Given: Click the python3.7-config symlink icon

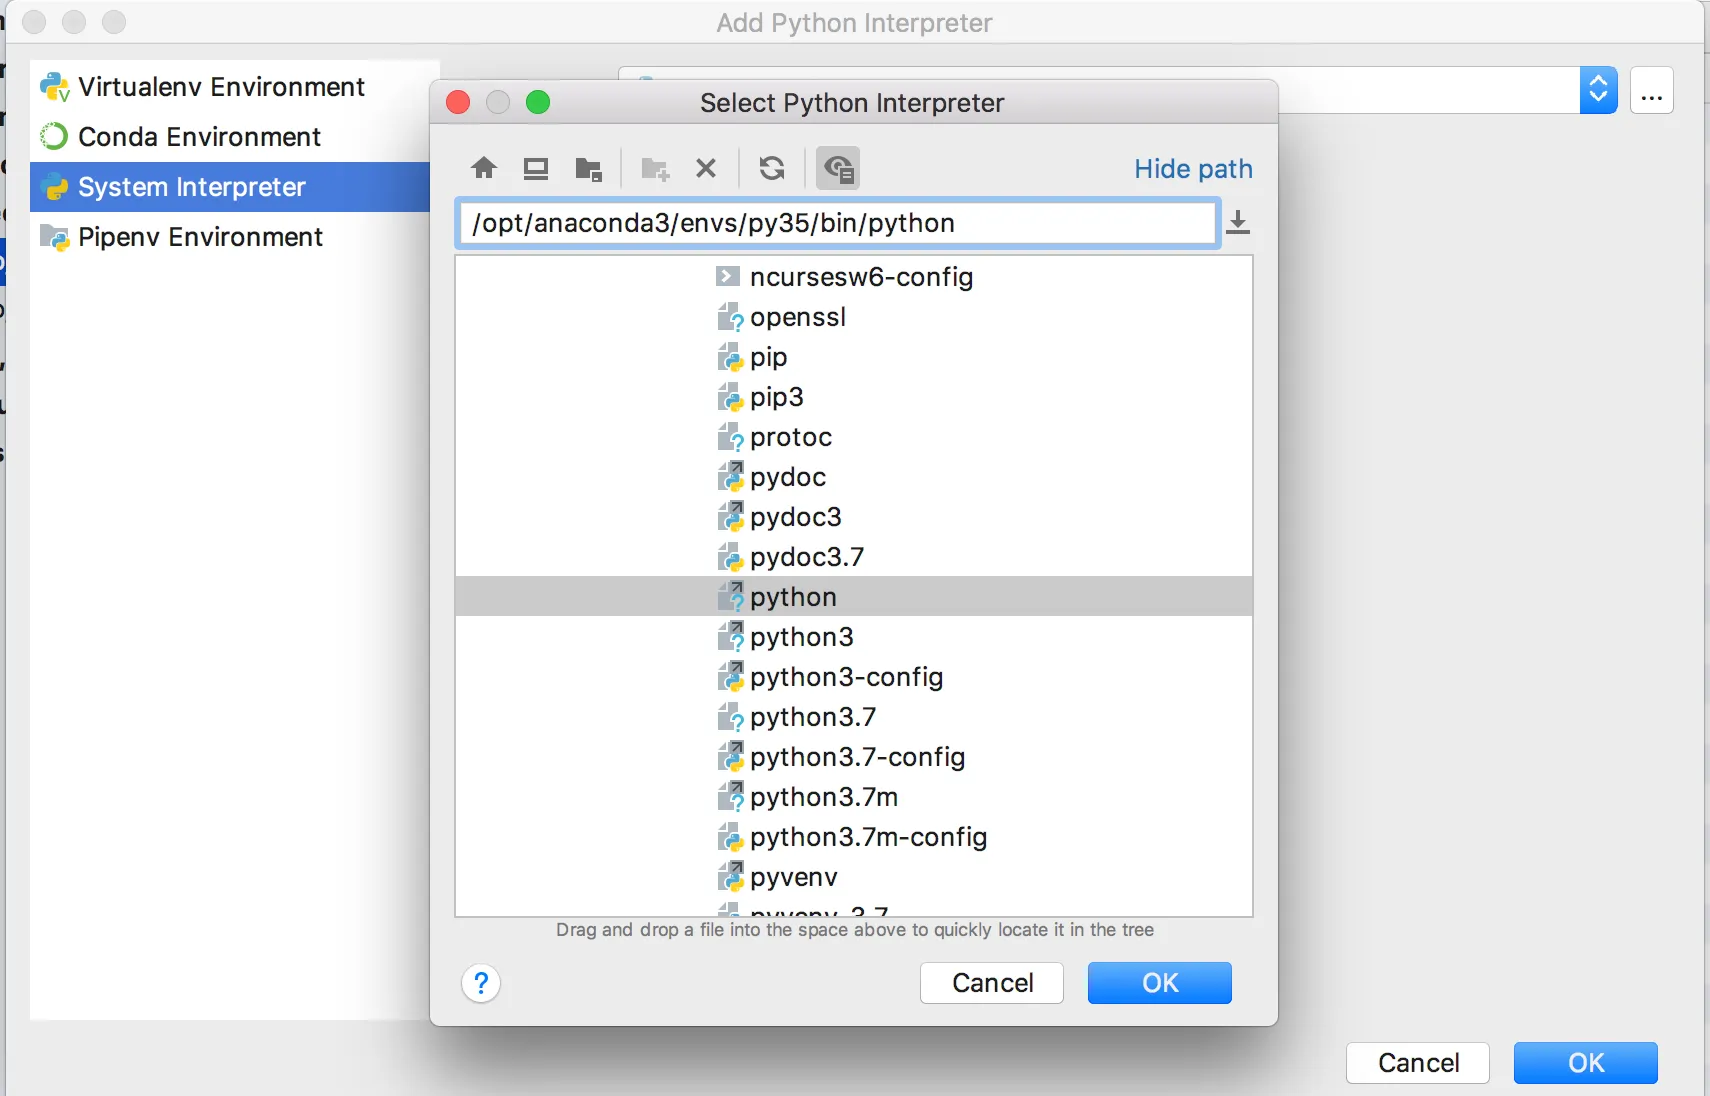Looking at the screenshot, I should [x=730, y=757].
